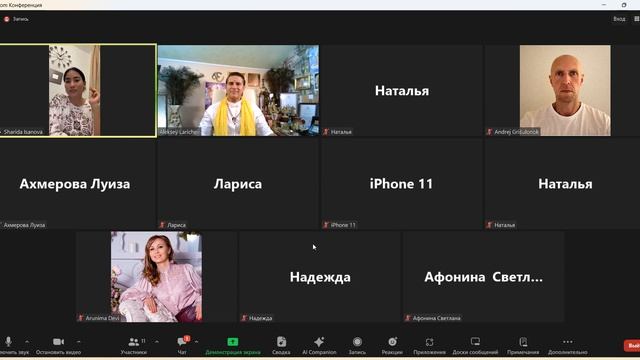This screenshot has width=640, height=360.
Task: Open Реакции reactions menu
Action: pyautogui.click(x=392, y=345)
